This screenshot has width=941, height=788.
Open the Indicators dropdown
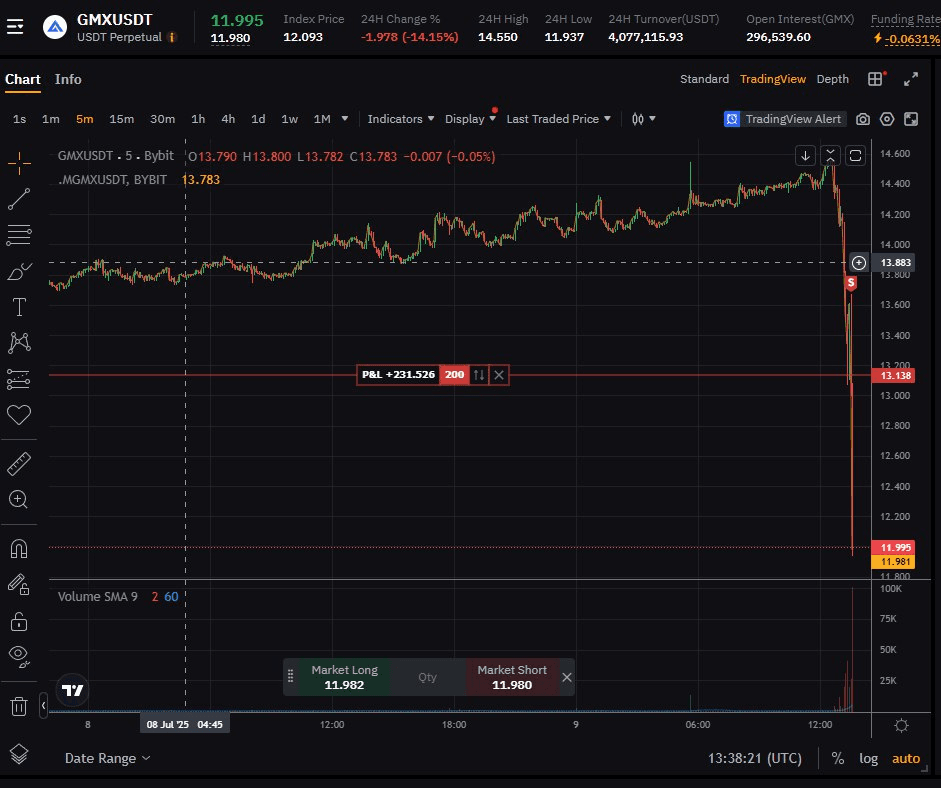(400, 119)
